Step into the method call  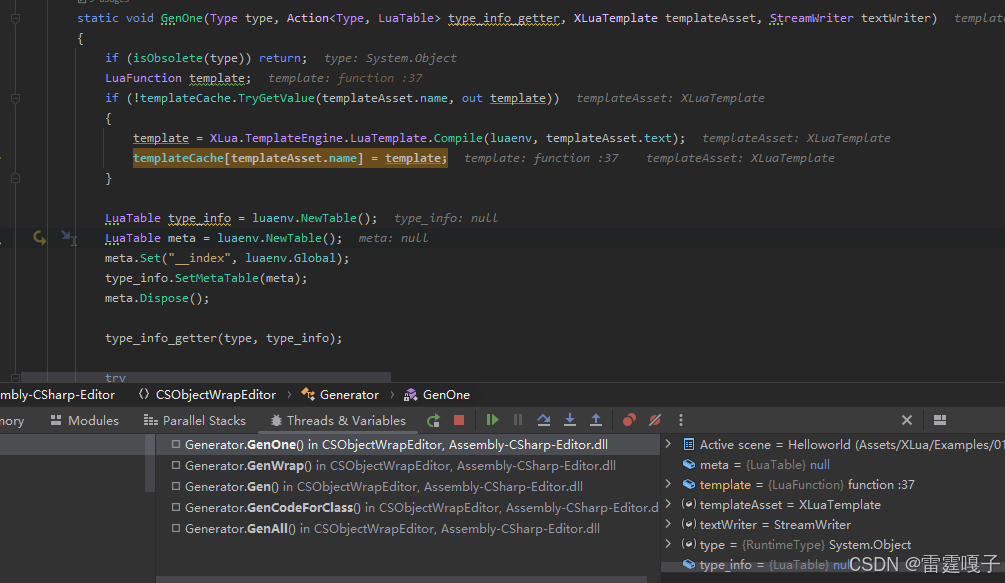tap(570, 420)
